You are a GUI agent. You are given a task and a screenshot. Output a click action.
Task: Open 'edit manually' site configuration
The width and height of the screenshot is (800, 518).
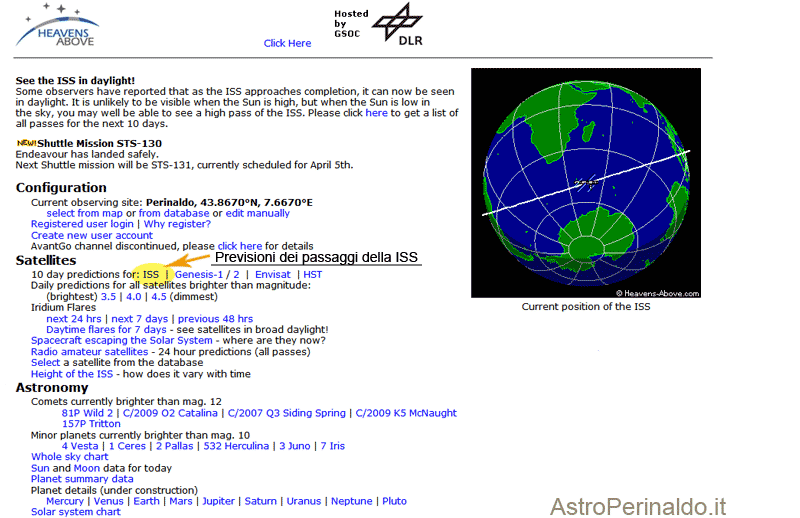[x=258, y=213]
